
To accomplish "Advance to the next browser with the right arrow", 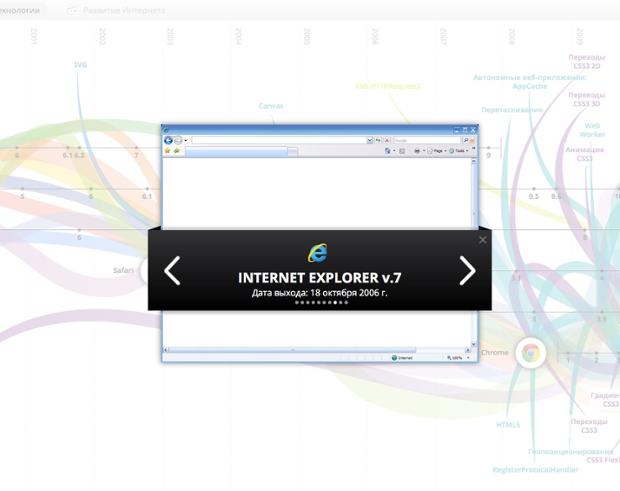I will tap(467, 270).
